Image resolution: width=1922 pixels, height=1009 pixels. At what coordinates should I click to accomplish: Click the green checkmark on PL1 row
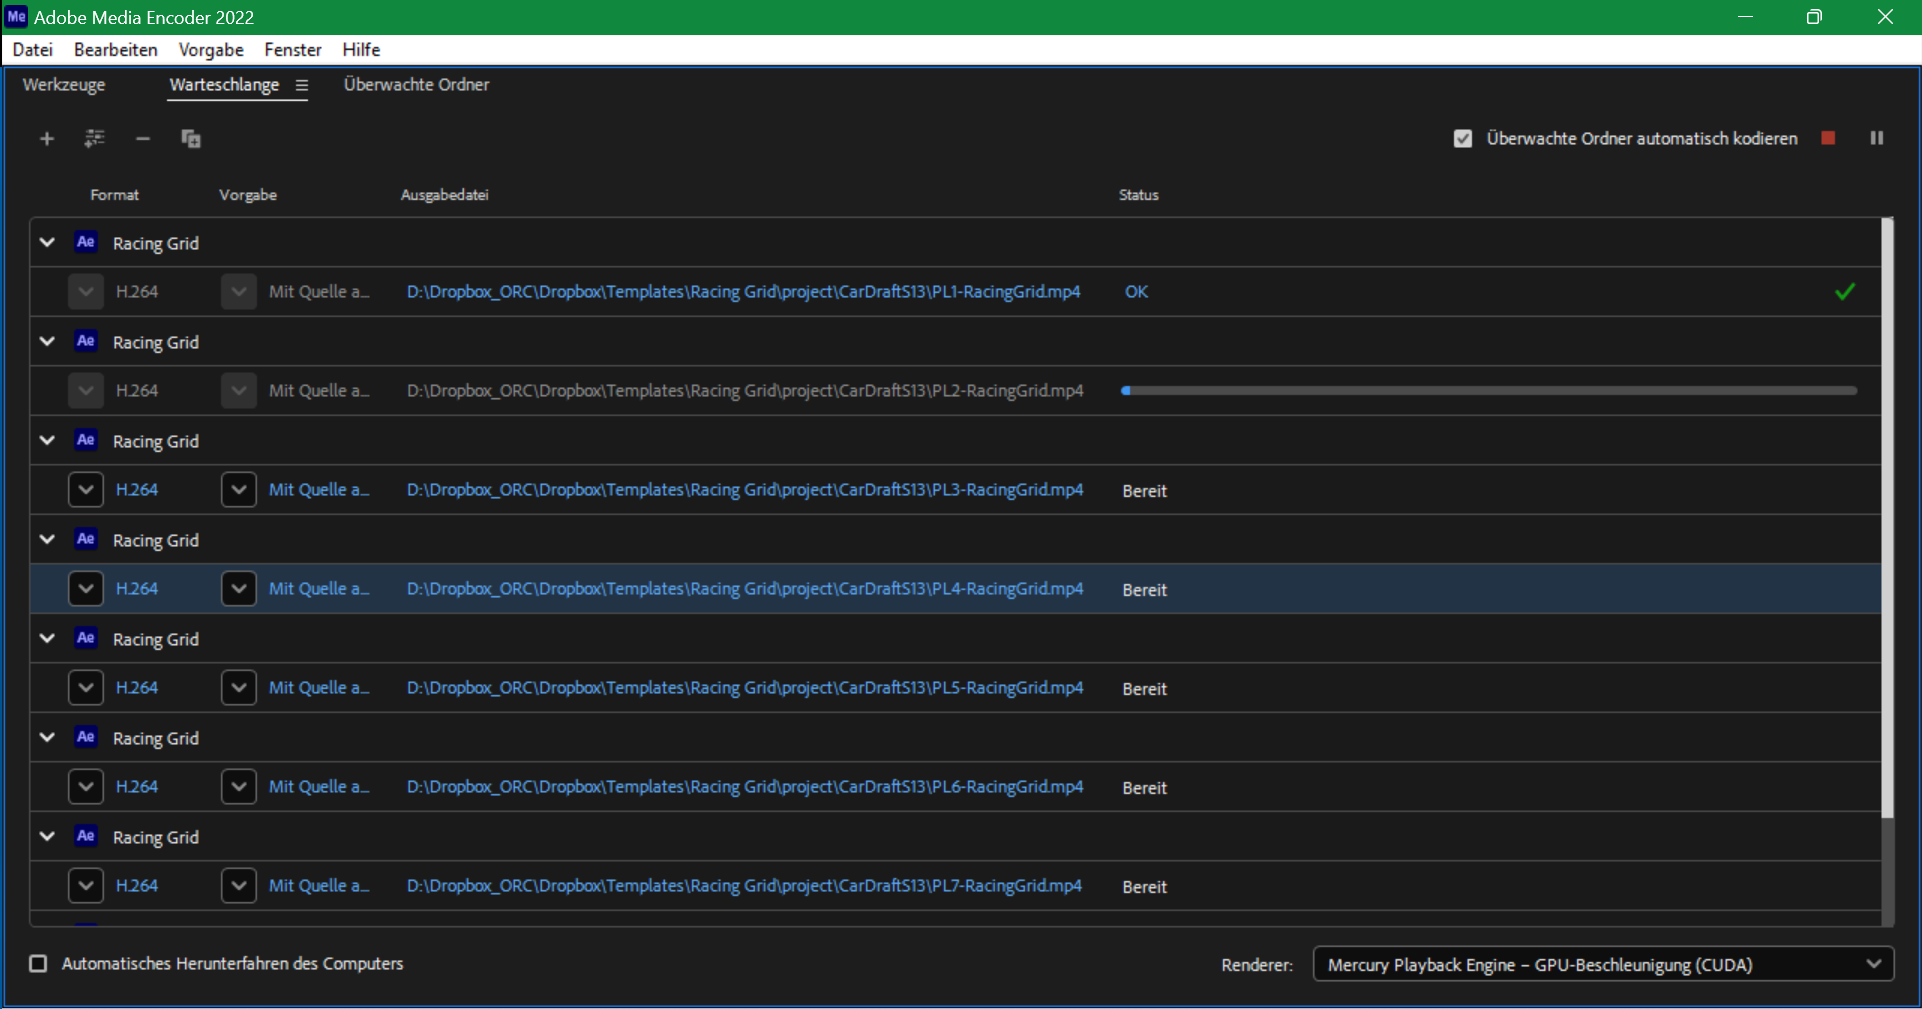(x=1844, y=292)
